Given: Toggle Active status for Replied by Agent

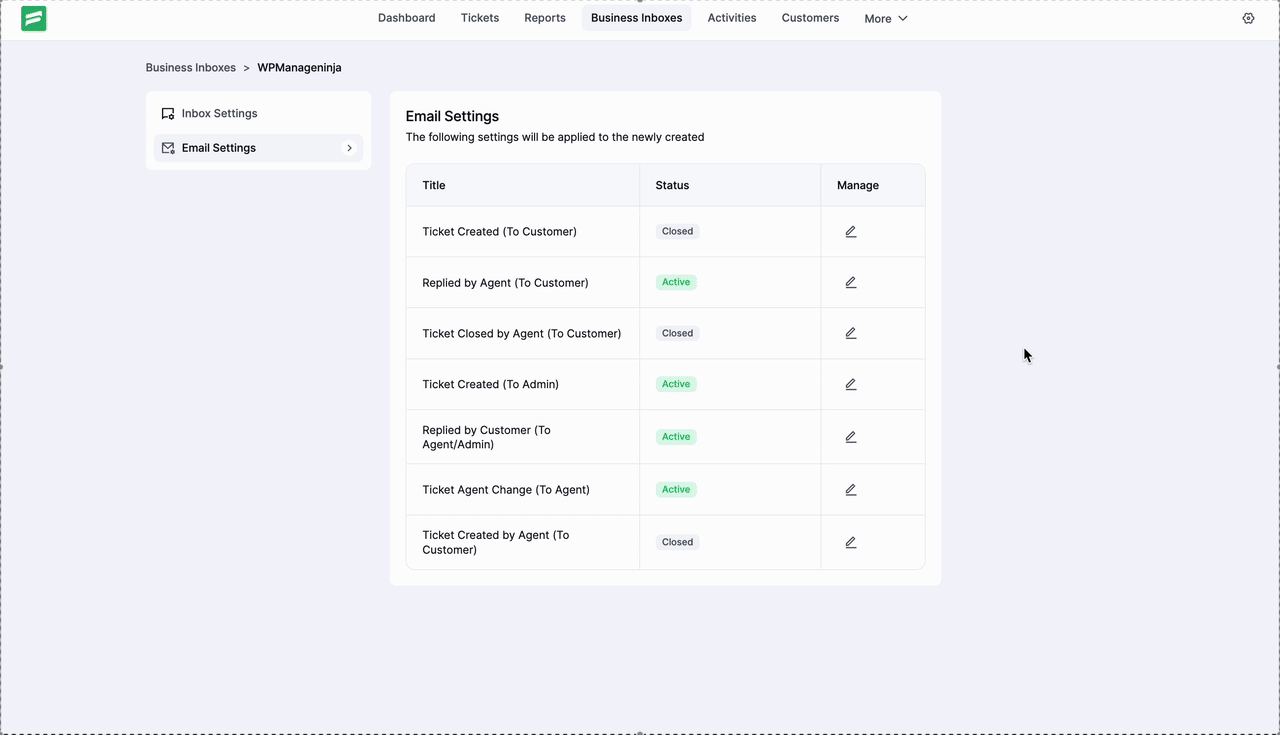Looking at the screenshot, I should 675,282.
